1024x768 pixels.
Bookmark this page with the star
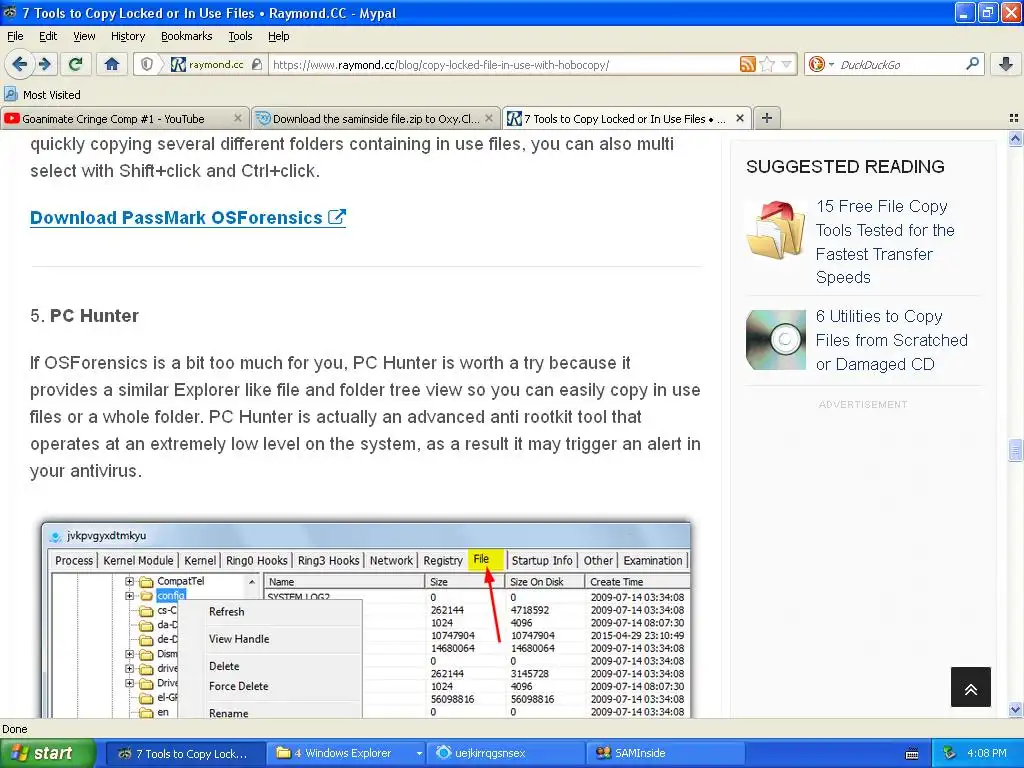pyautogui.click(x=767, y=64)
